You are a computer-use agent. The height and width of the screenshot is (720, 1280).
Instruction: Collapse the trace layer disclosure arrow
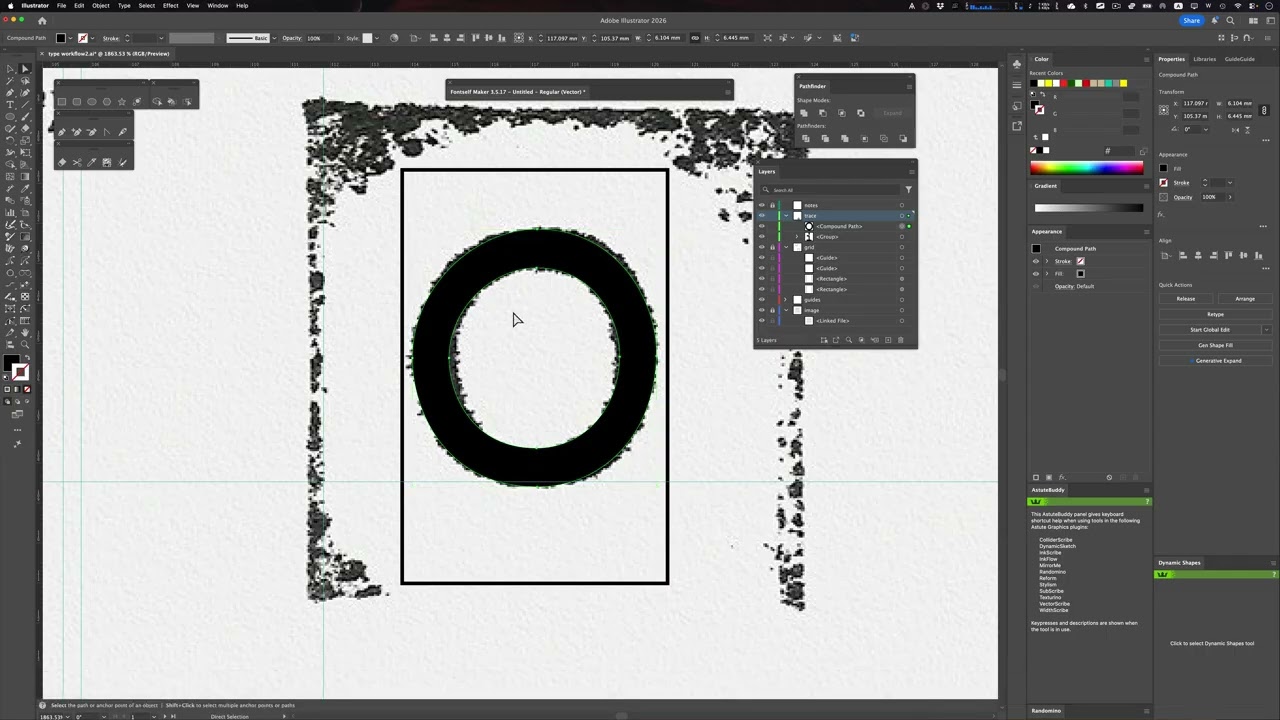pos(786,216)
